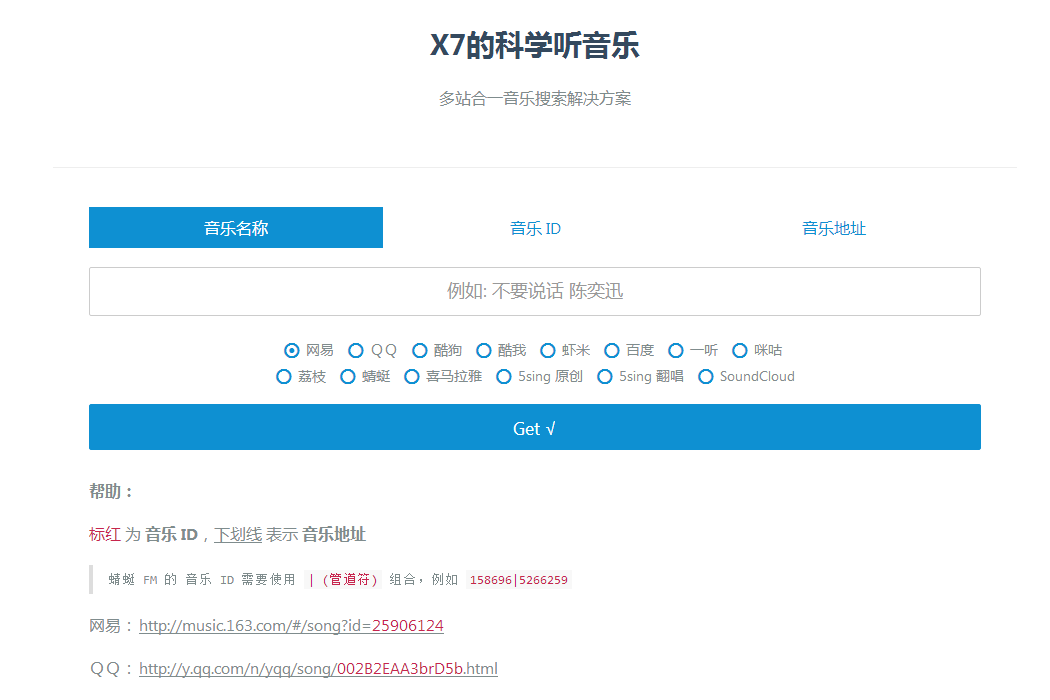Image resolution: width=1050 pixels, height=700 pixels.
Task: Click the | (管道符) code text
Action: 343,580
